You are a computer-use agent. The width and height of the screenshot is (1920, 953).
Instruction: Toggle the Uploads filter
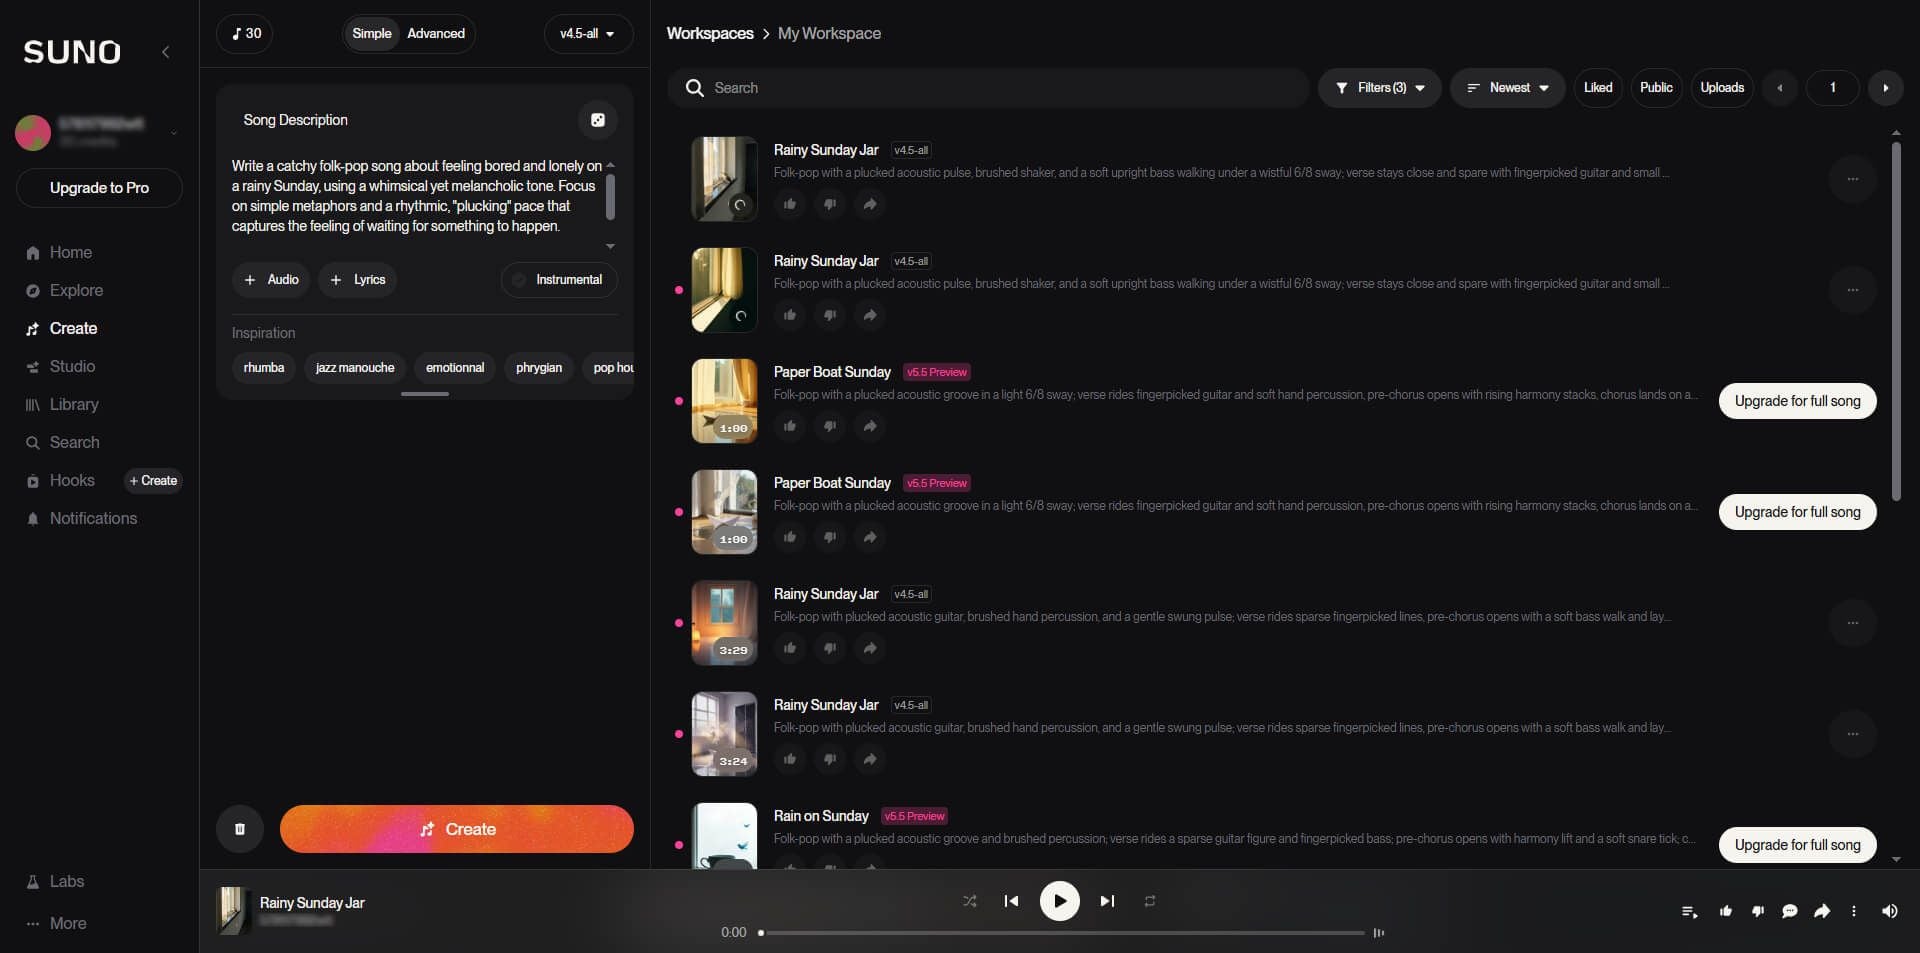click(1722, 88)
